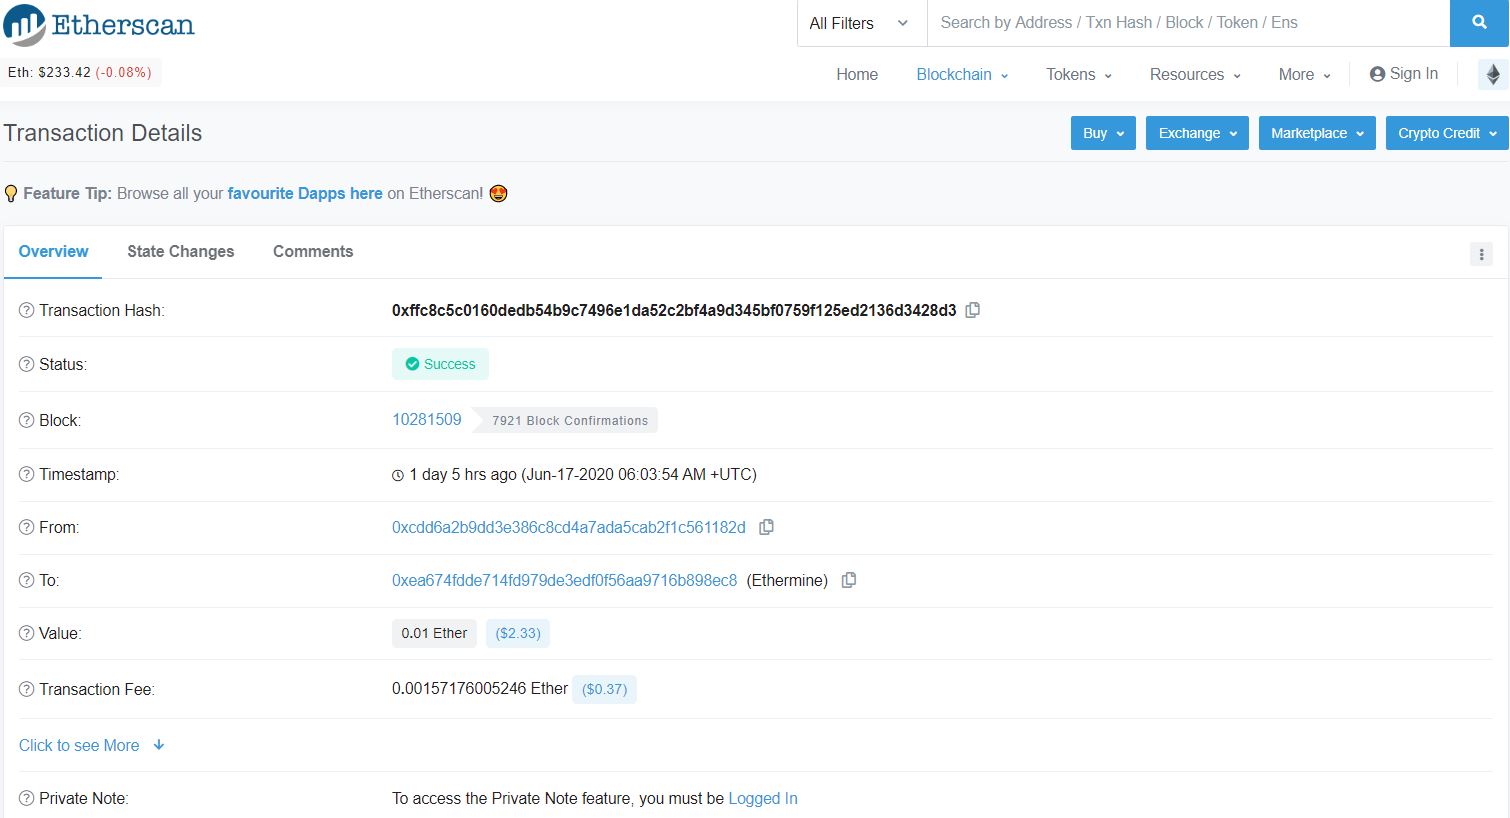This screenshot has height=818, width=1510.
Task: Copy the transaction hash to clipboard
Action: (972, 310)
